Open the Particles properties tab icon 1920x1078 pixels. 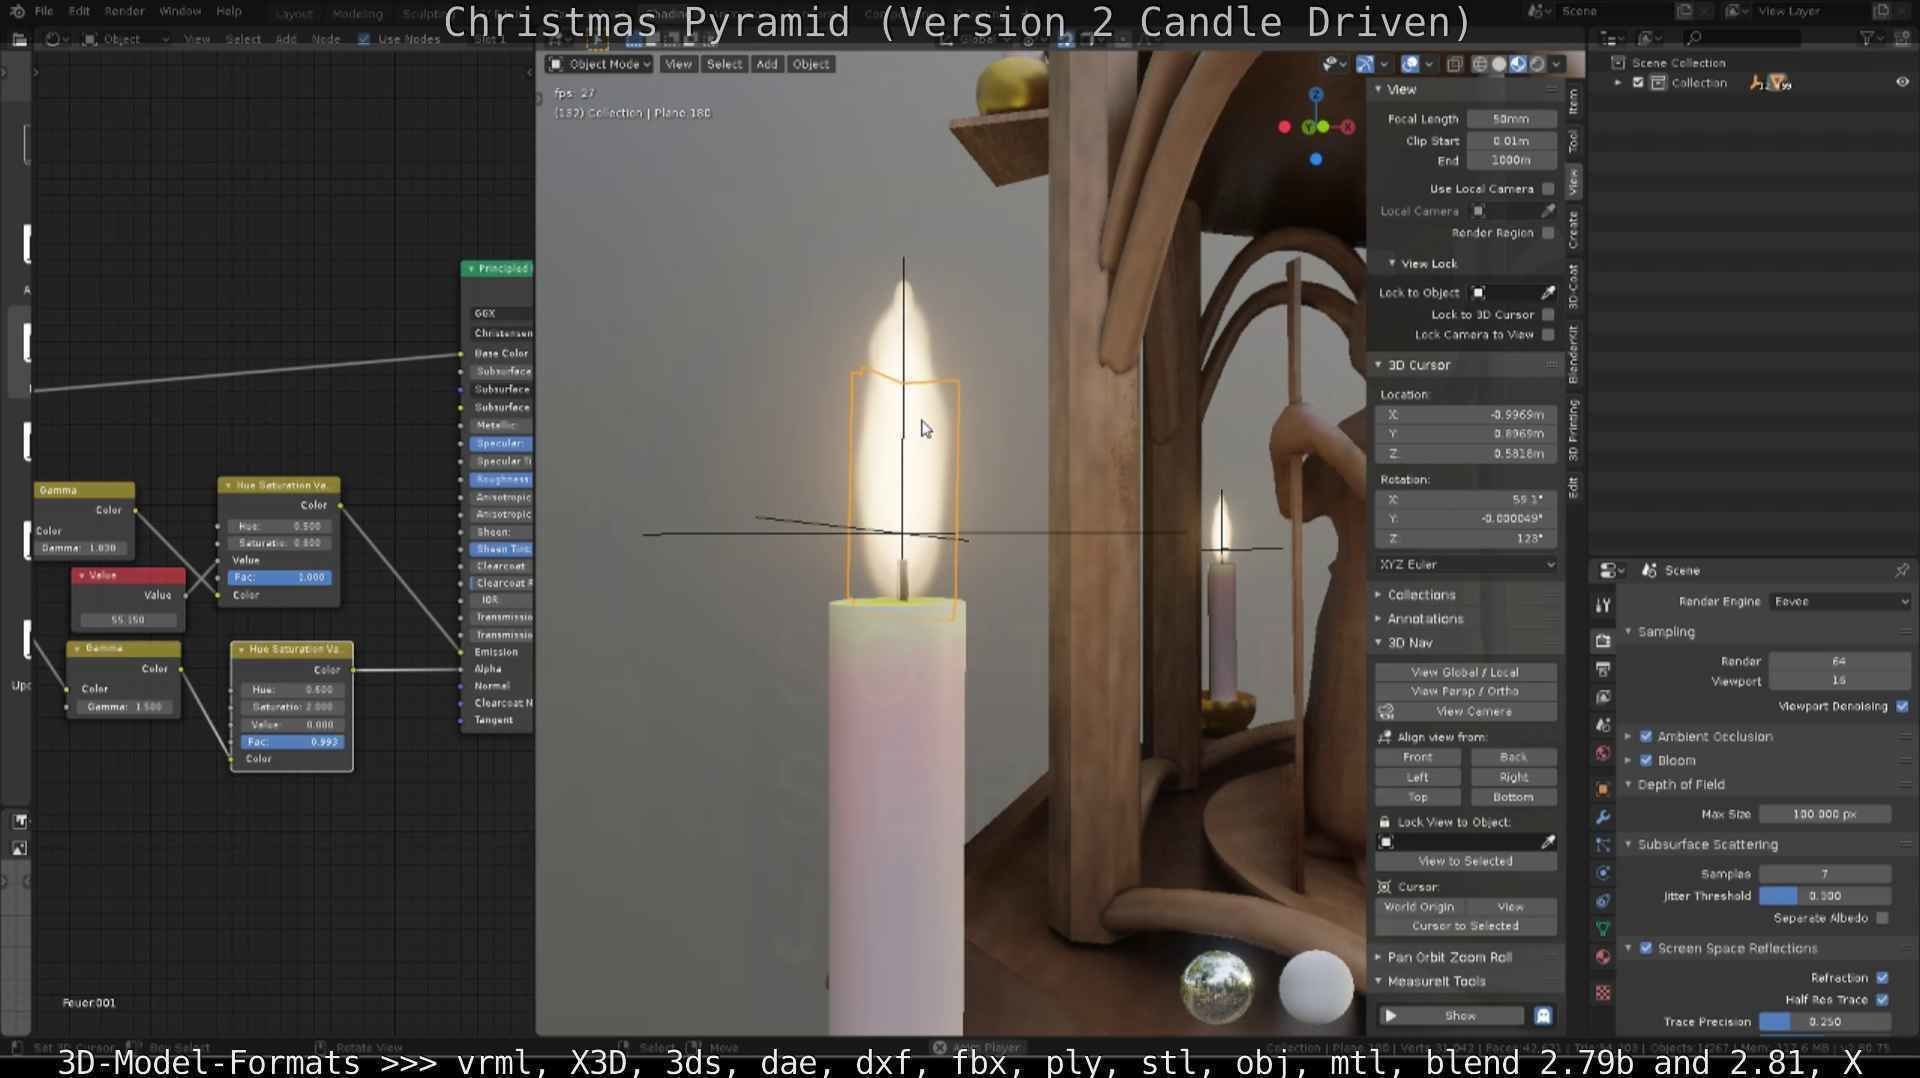[x=1603, y=845]
